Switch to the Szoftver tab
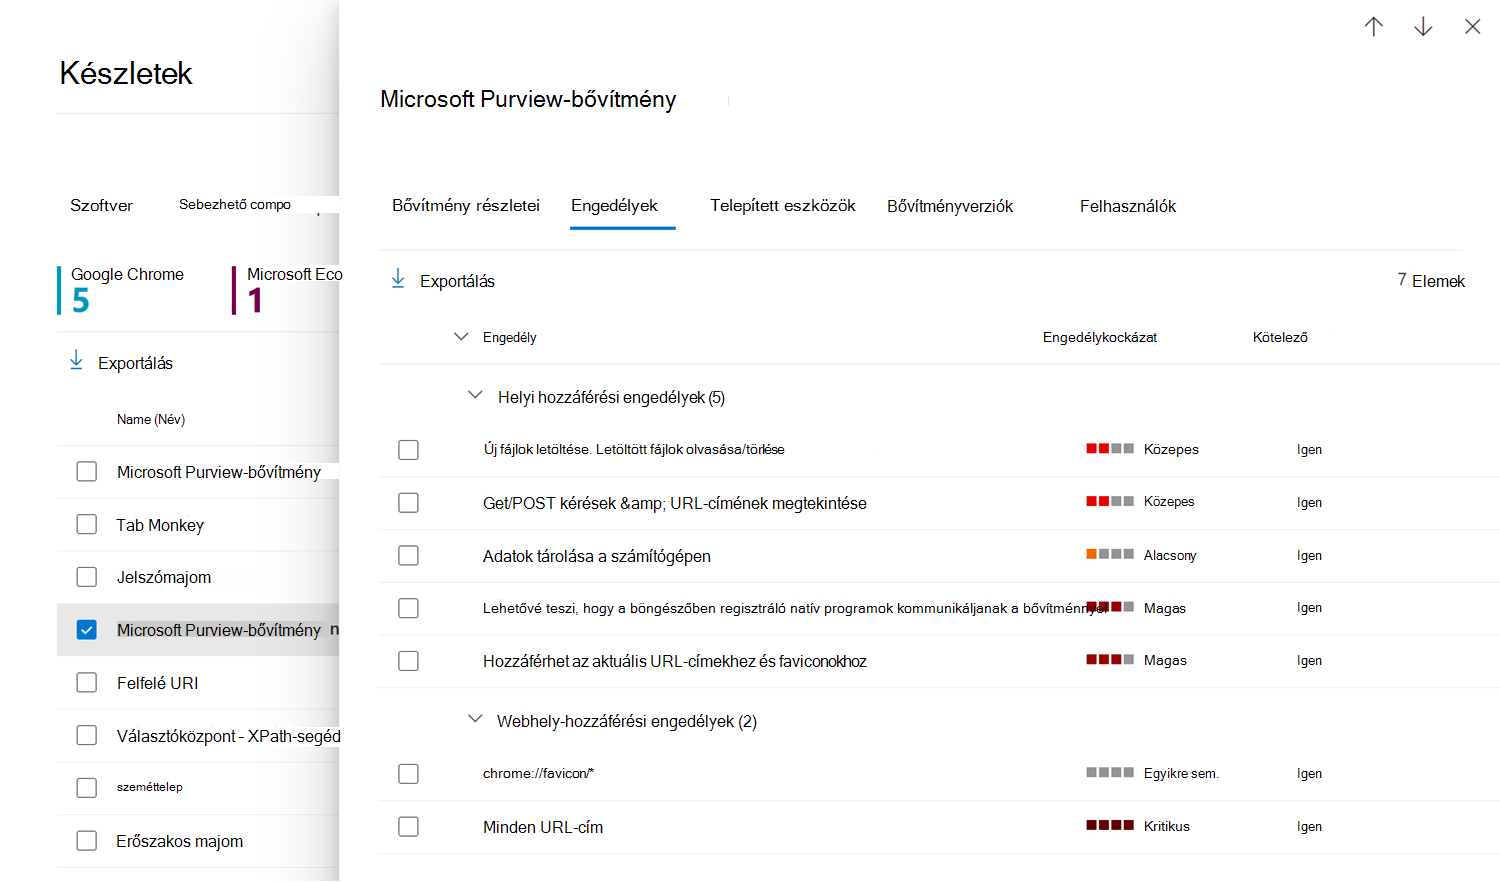This screenshot has width=1500, height=882. [x=101, y=206]
